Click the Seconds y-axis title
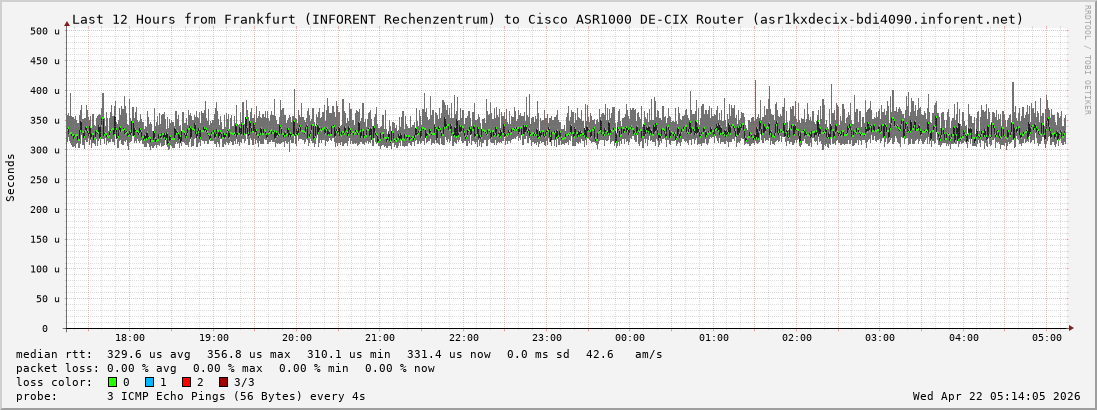The image size is (1097, 410). (11, 178)
